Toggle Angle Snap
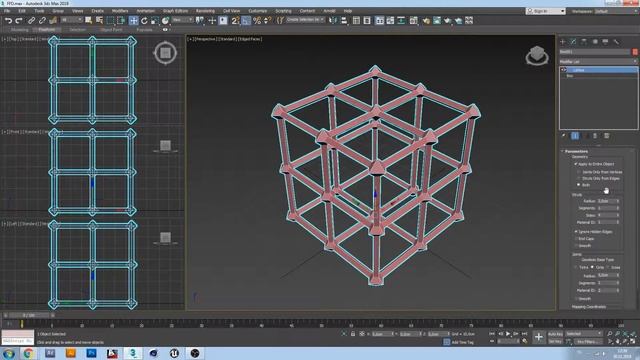The width and height of the screenshot is (640, 360). 246,20
